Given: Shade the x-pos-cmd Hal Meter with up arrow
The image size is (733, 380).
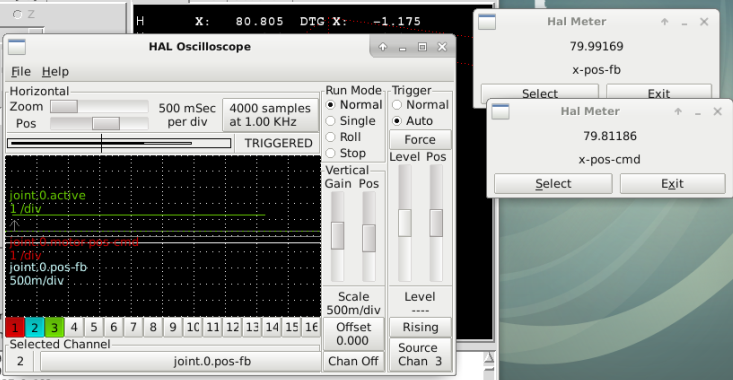Looking at the screenshot, I should click(x=678, y=111).
